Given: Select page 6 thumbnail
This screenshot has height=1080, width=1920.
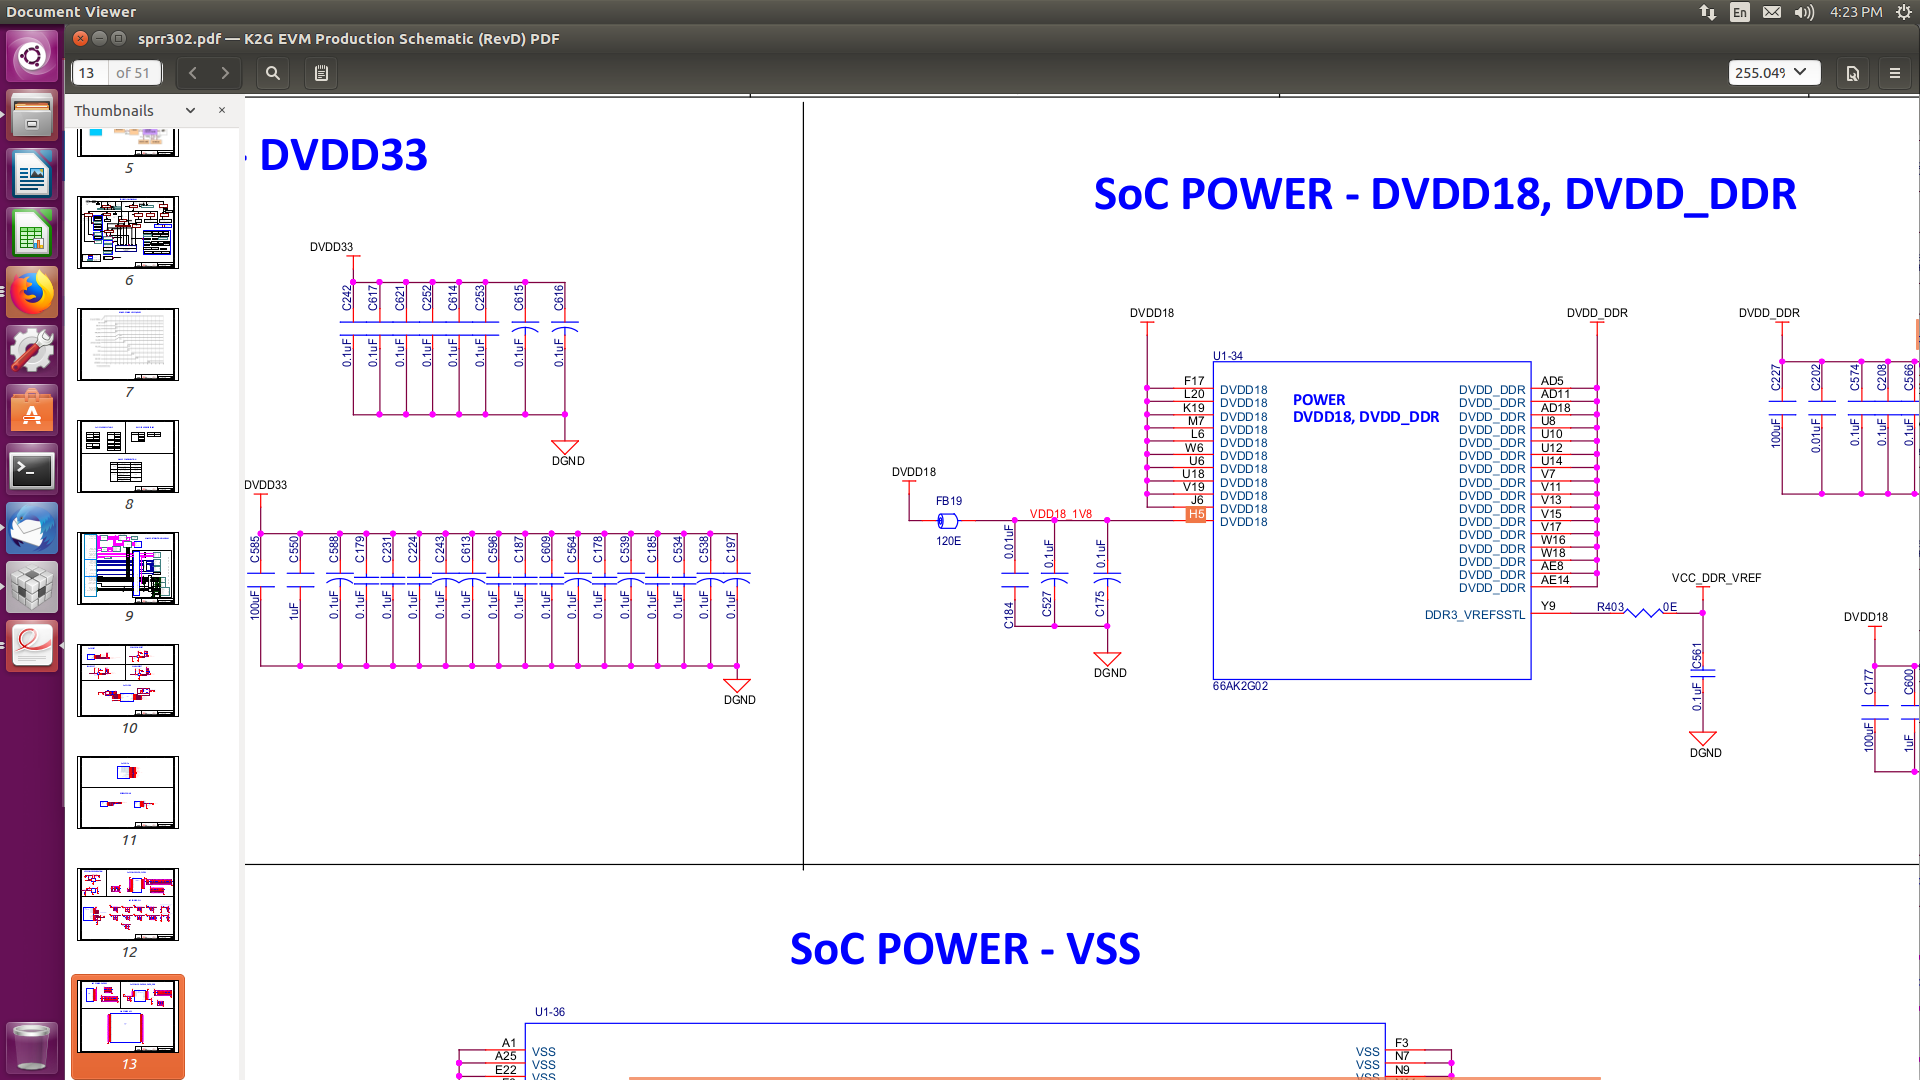Looking at the screenshot, I should click(x=128, y=232).
